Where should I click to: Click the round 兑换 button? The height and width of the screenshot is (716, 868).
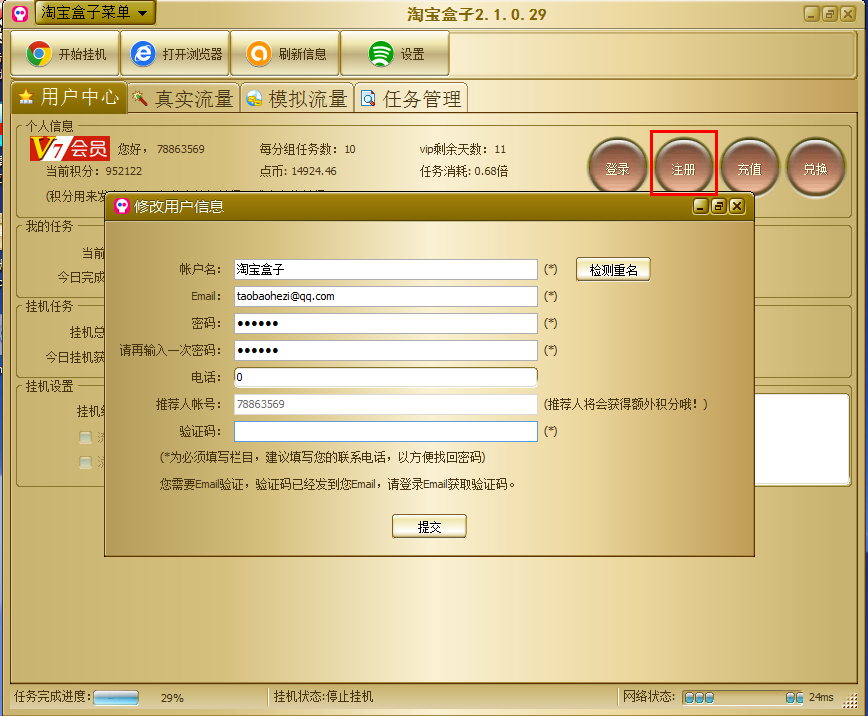click(x=815, y=168)
